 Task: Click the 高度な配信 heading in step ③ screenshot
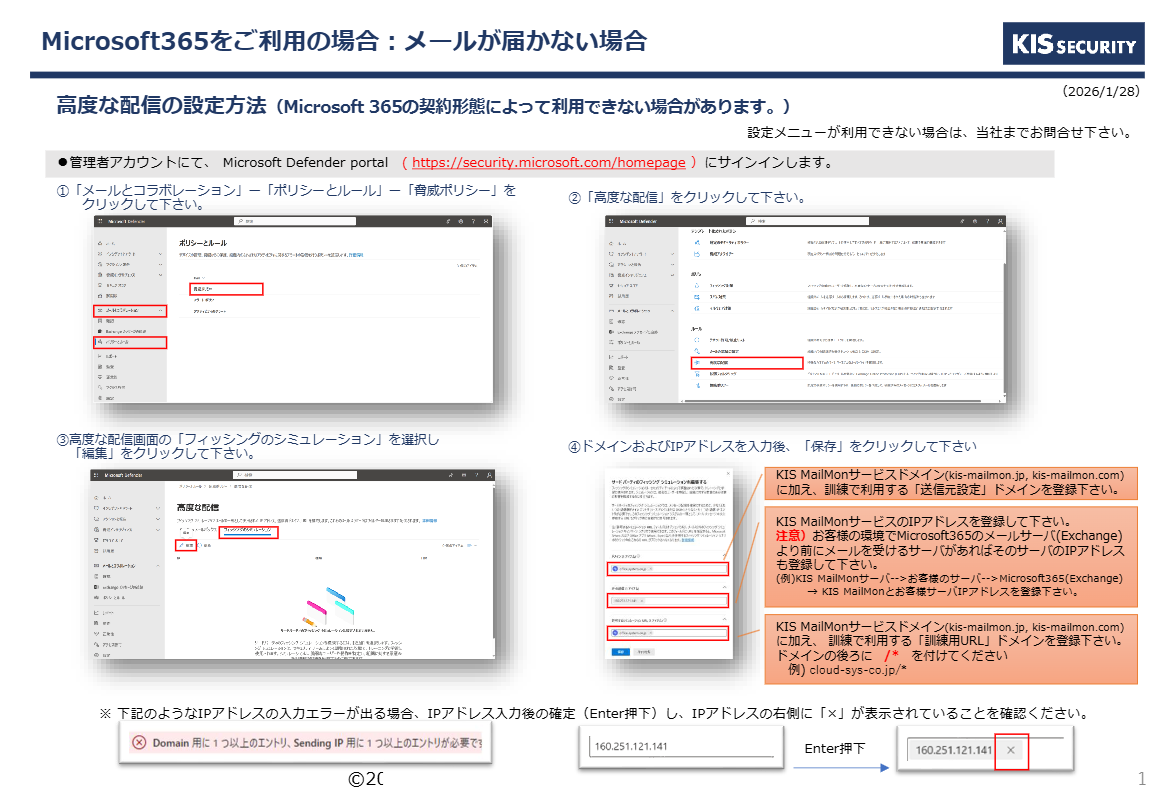coord(198,508)
